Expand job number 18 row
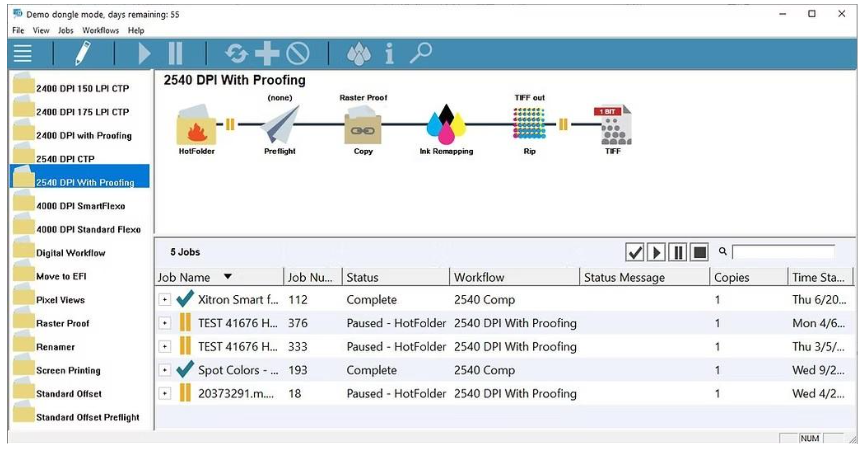The width and height of the screenshot is (863, 451). pos(165,393)
